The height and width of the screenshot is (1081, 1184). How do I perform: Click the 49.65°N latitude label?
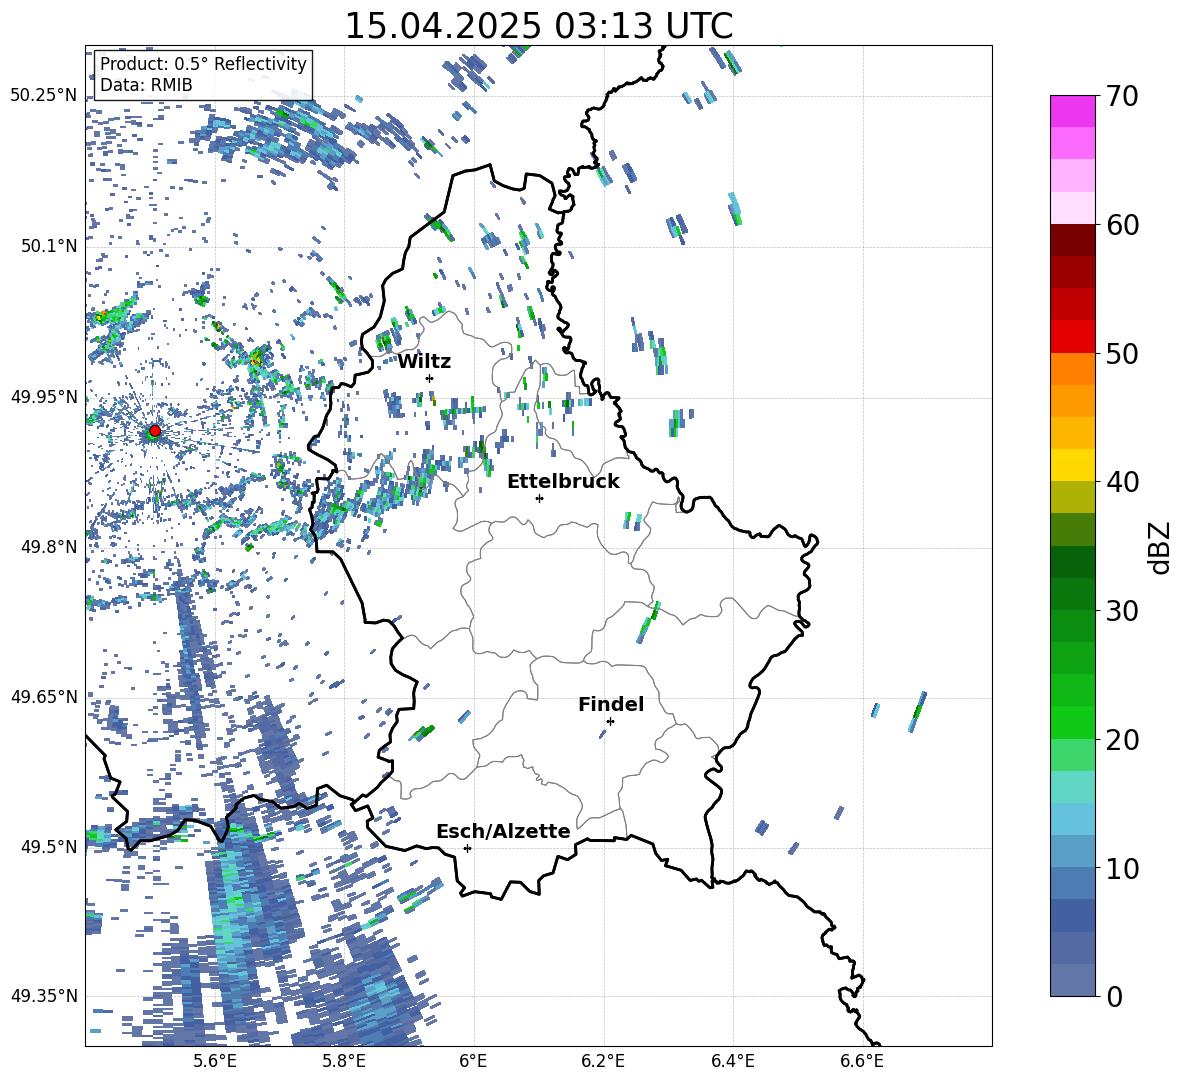tap(44, 696)
